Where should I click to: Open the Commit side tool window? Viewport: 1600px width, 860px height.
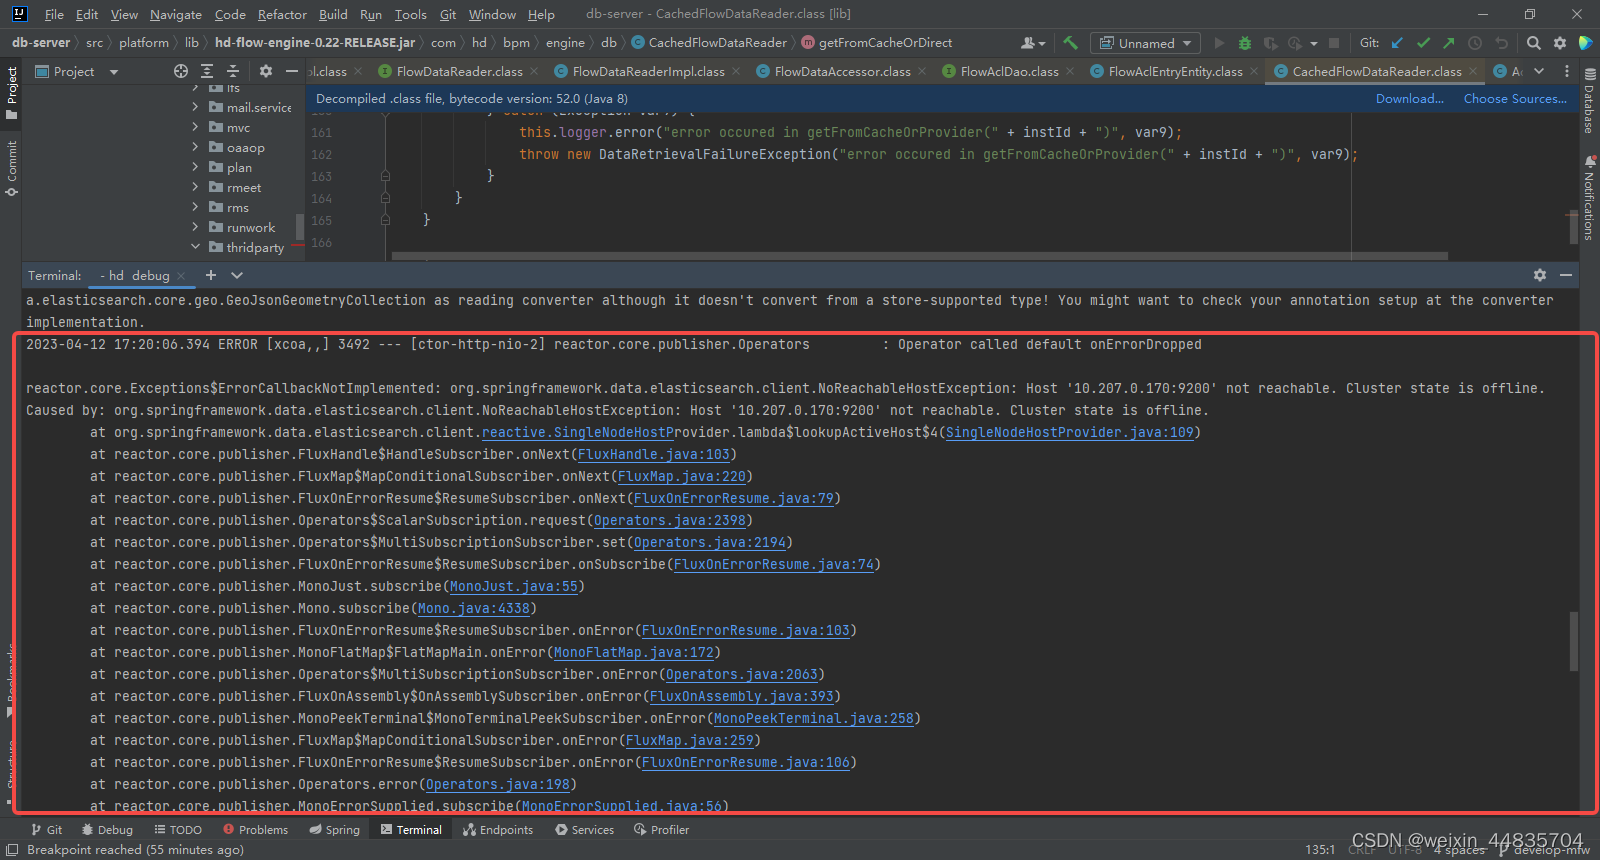coord(11,168)
